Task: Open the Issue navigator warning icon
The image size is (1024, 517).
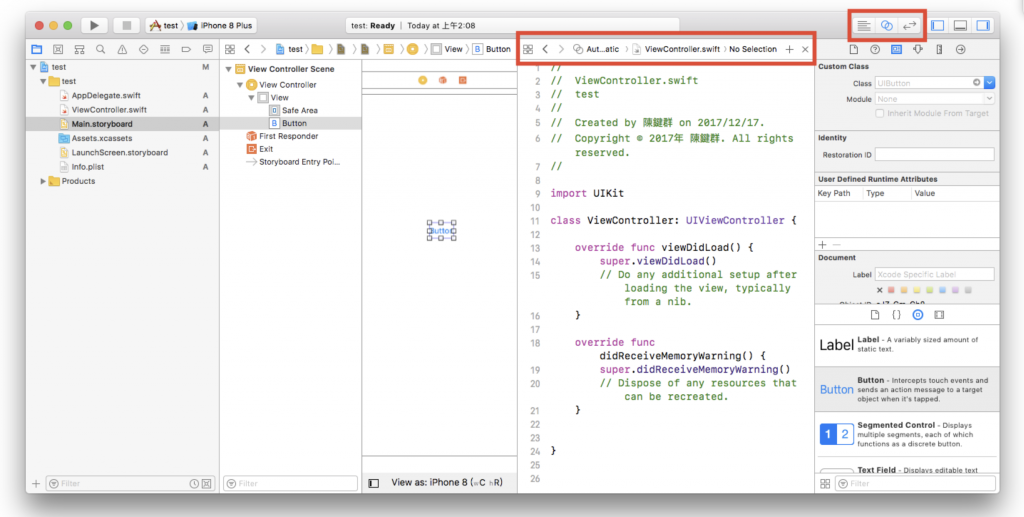Action: click(x=122, y=49)
